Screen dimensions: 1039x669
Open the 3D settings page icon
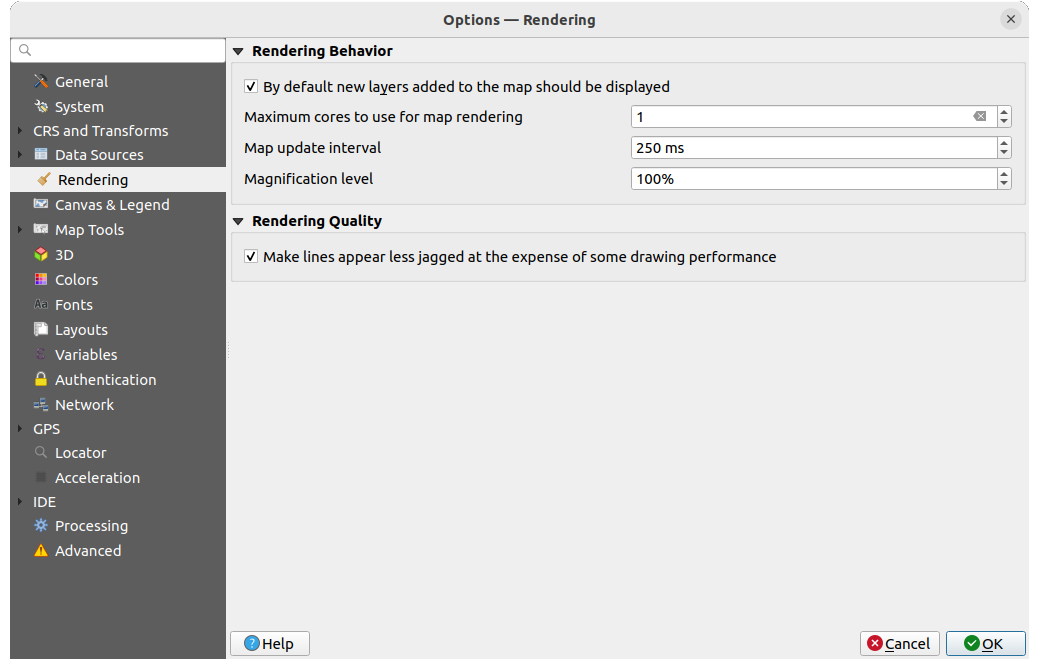(42, 254)
